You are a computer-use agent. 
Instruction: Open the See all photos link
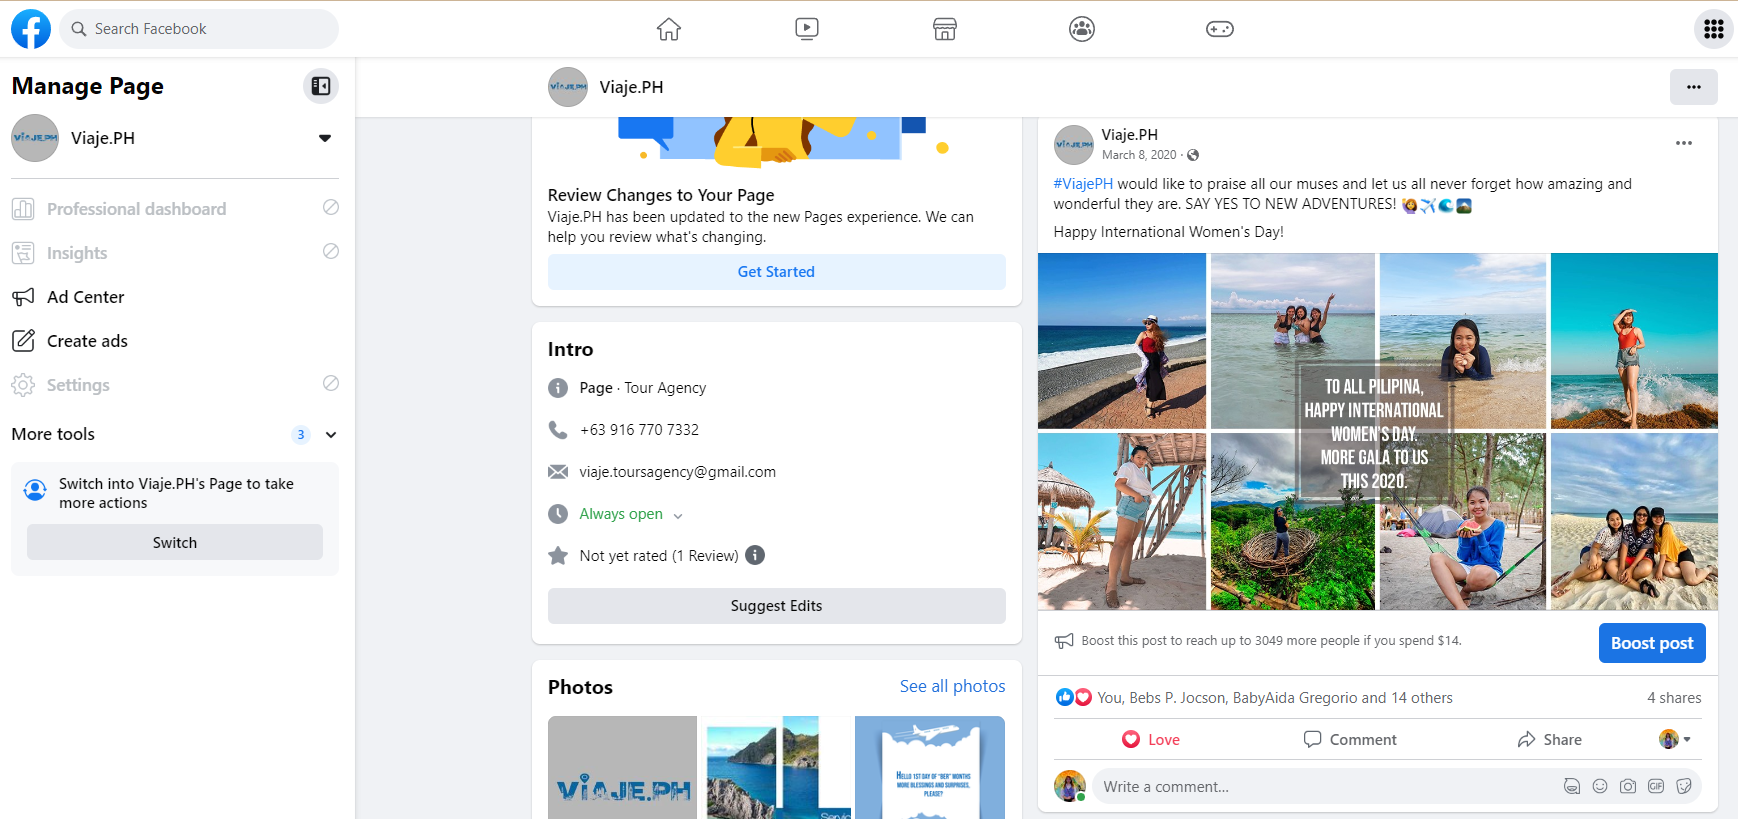952,686
